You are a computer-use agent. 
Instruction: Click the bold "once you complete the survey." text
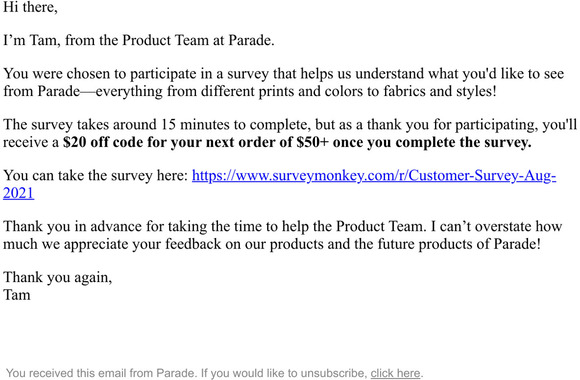pos(432,142)
